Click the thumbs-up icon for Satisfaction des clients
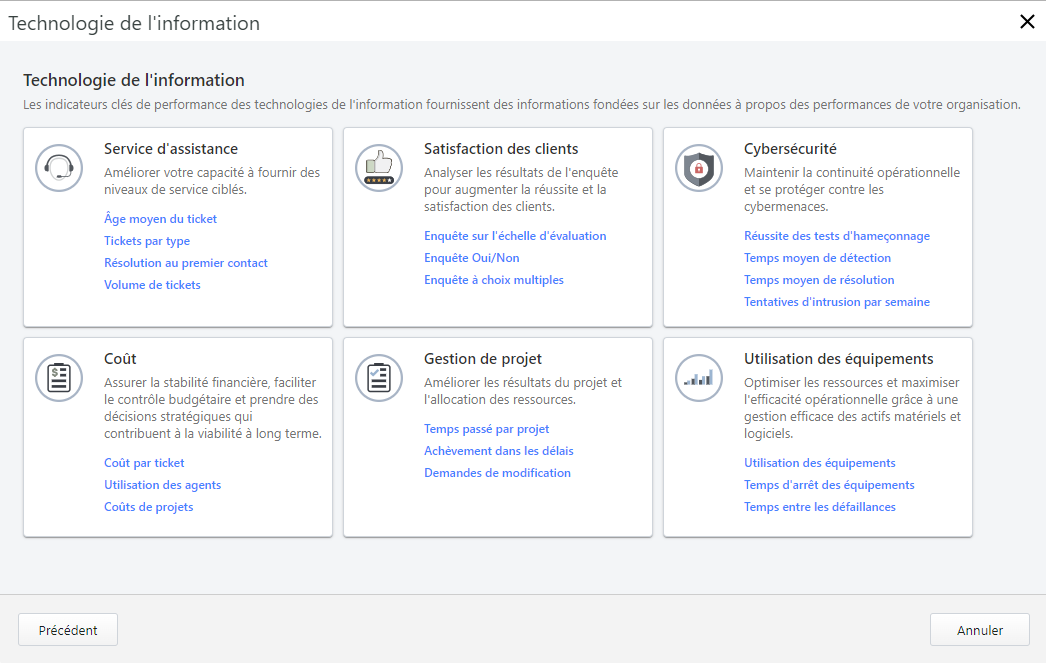1046x663 pixels. pos(378,168)
